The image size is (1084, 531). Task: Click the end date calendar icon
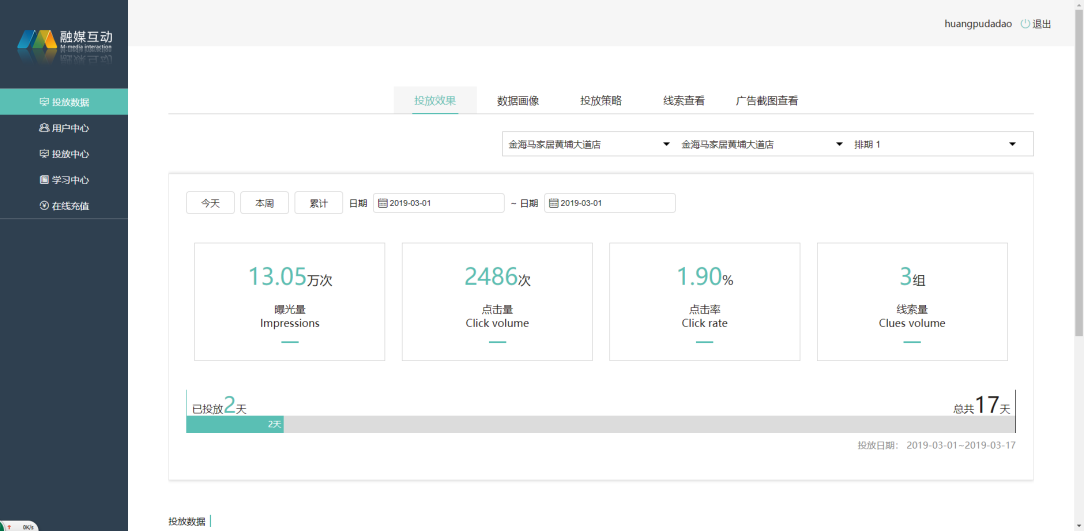553,203
